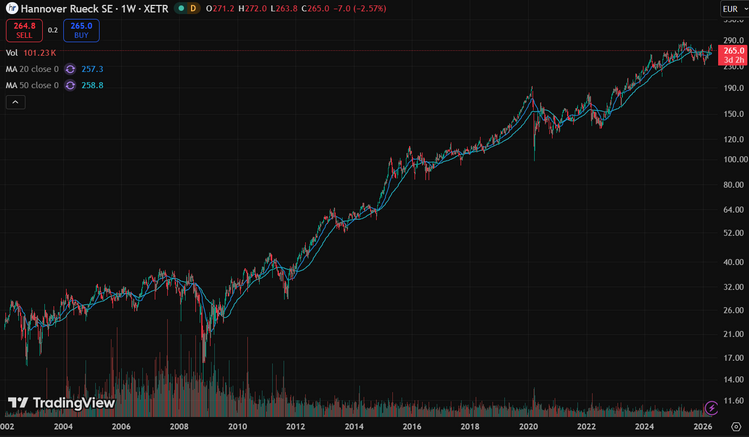This screenshot has width=749, height=437.
Task: Click the purple lightning bolt icon
Action: (711, 407)
